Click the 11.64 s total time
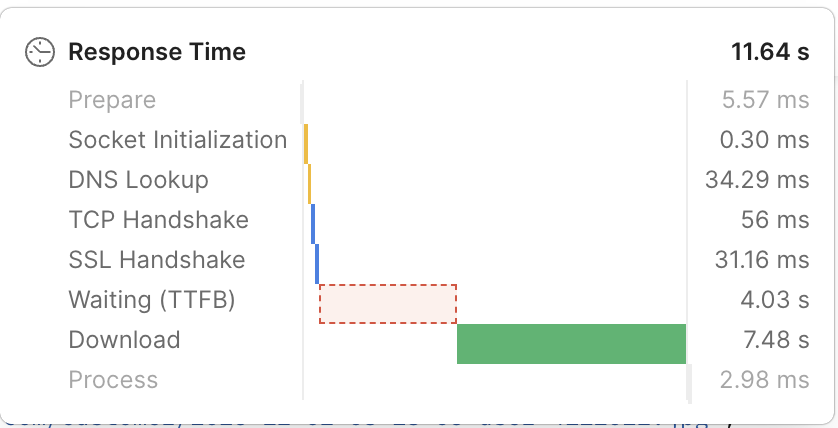838x428 pixels. 770,52
